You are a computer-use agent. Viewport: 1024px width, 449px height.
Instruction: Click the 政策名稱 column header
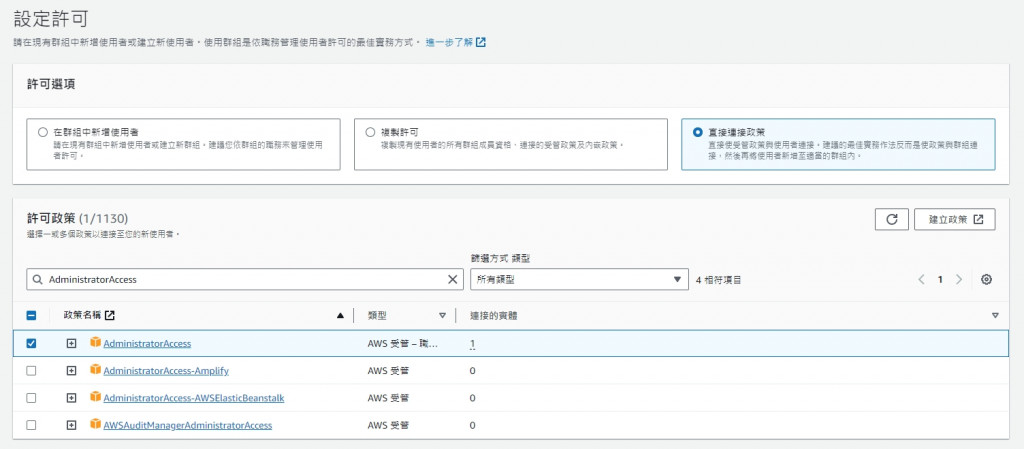82,316
